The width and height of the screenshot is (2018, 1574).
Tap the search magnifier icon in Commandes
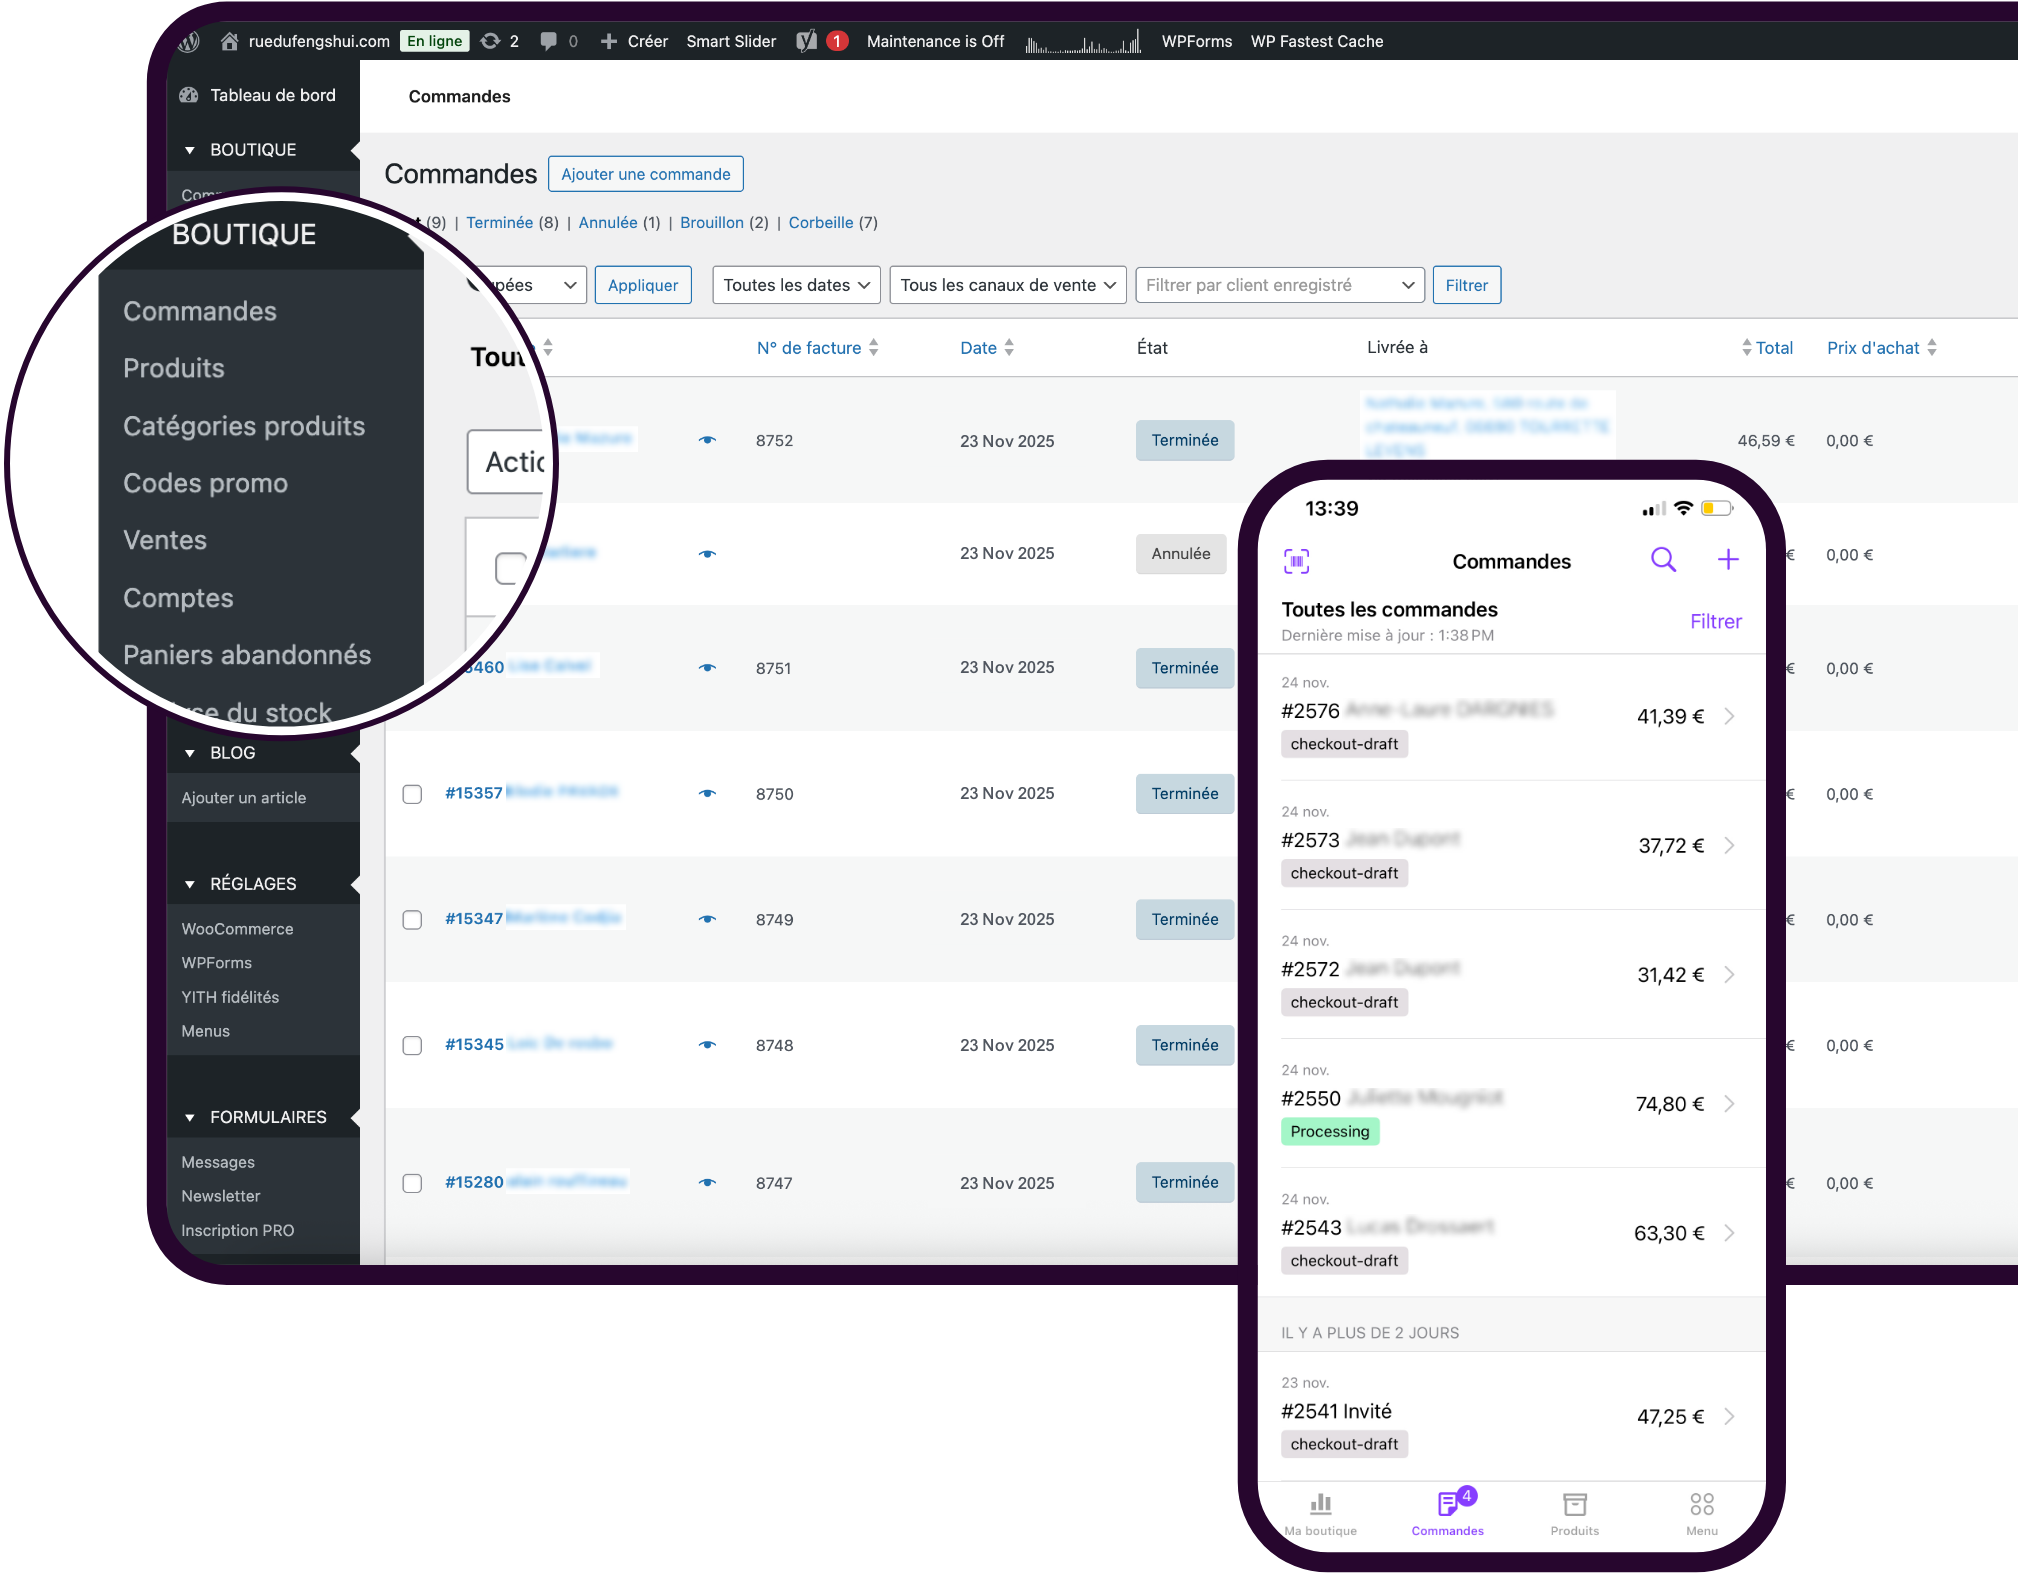tap(1663, 560)
